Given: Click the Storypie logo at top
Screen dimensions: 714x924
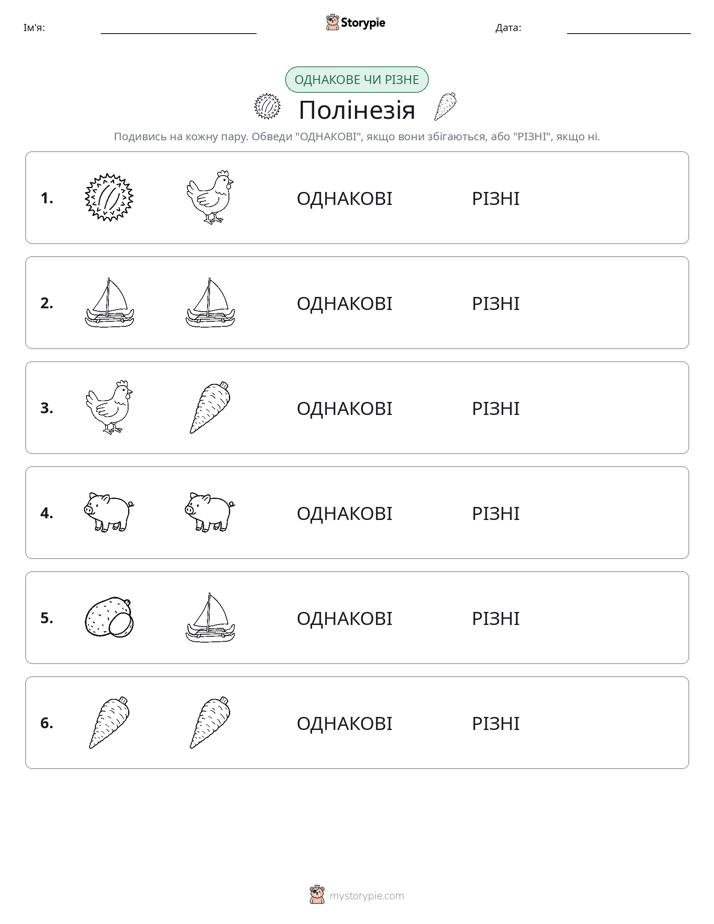Looking at the screenshot, I should pyautogui.click(x=355, y=22).
